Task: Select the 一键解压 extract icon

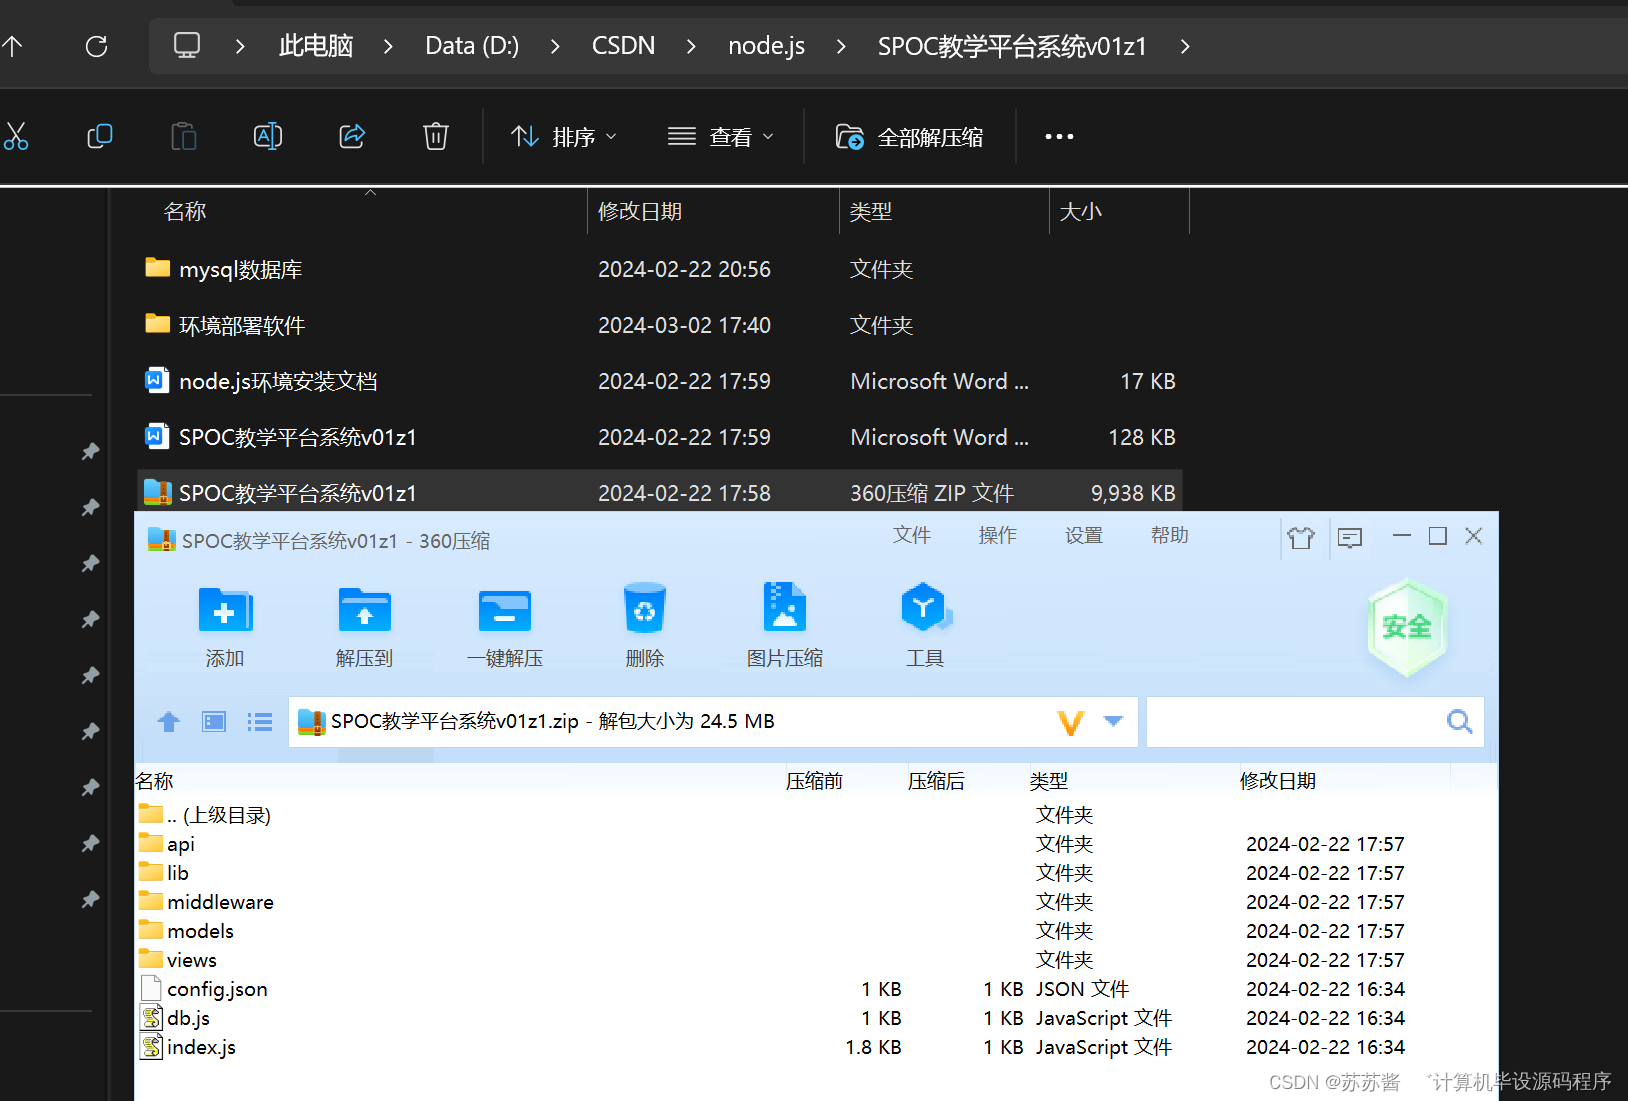Action: pyautogui.click(x=504, y=623)
